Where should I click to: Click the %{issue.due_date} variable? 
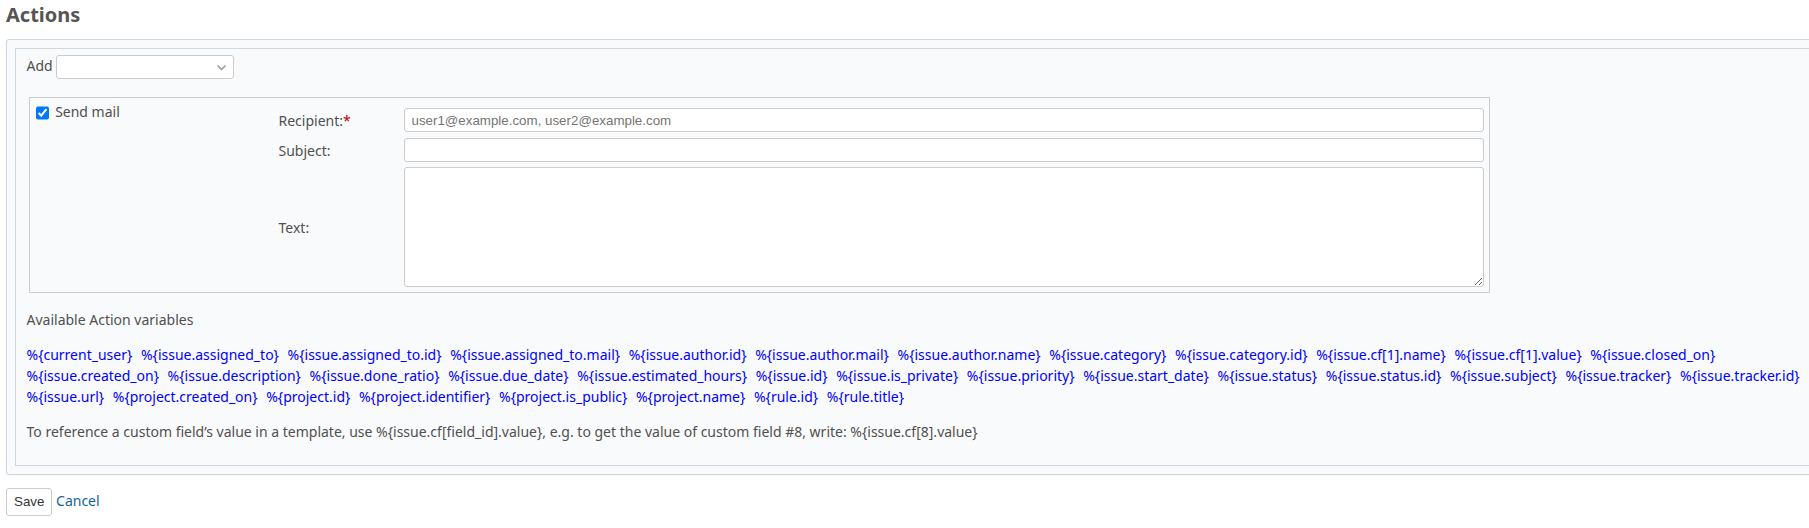click(x=508, y=376)
